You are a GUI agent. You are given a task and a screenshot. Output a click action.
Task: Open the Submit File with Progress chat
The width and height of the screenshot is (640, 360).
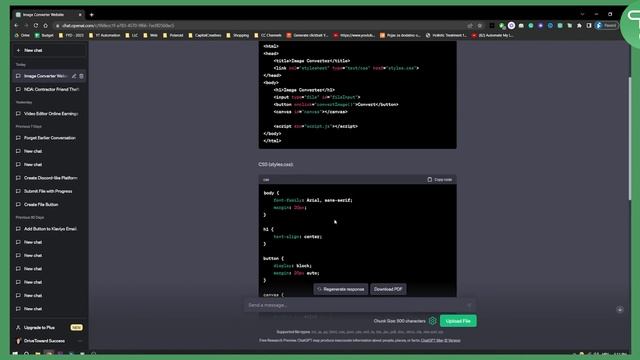coord(49,191)
